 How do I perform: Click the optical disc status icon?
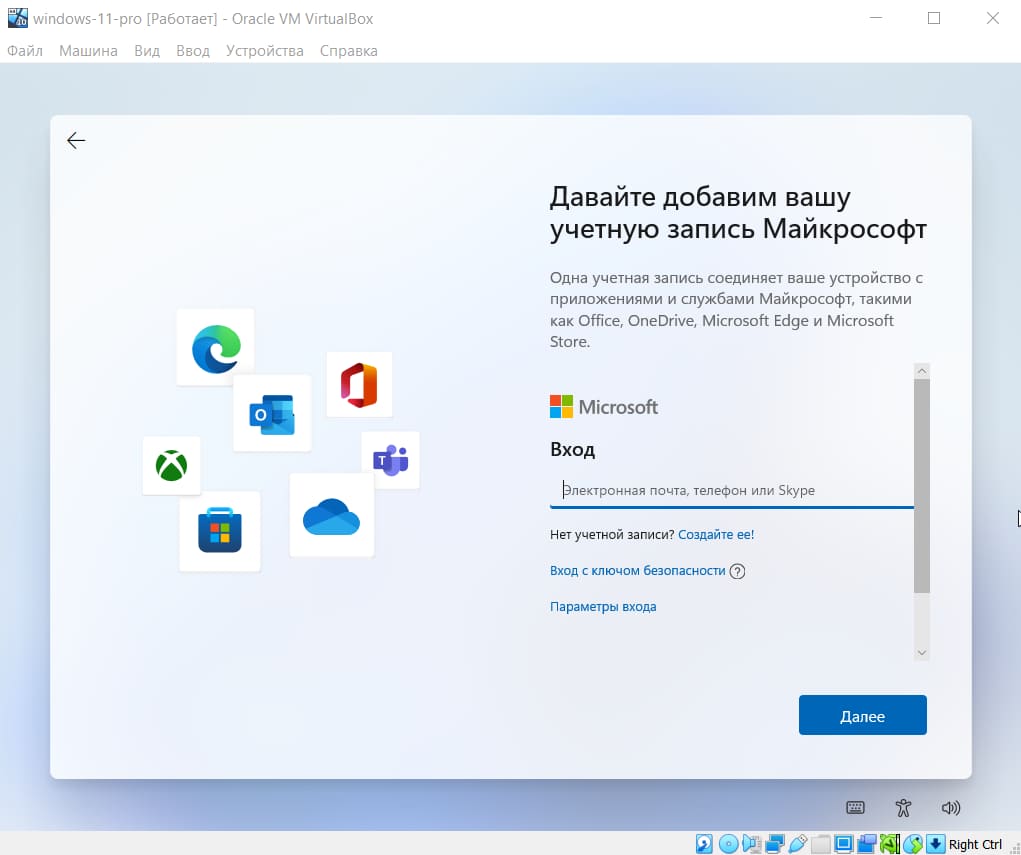pos(729,844)
